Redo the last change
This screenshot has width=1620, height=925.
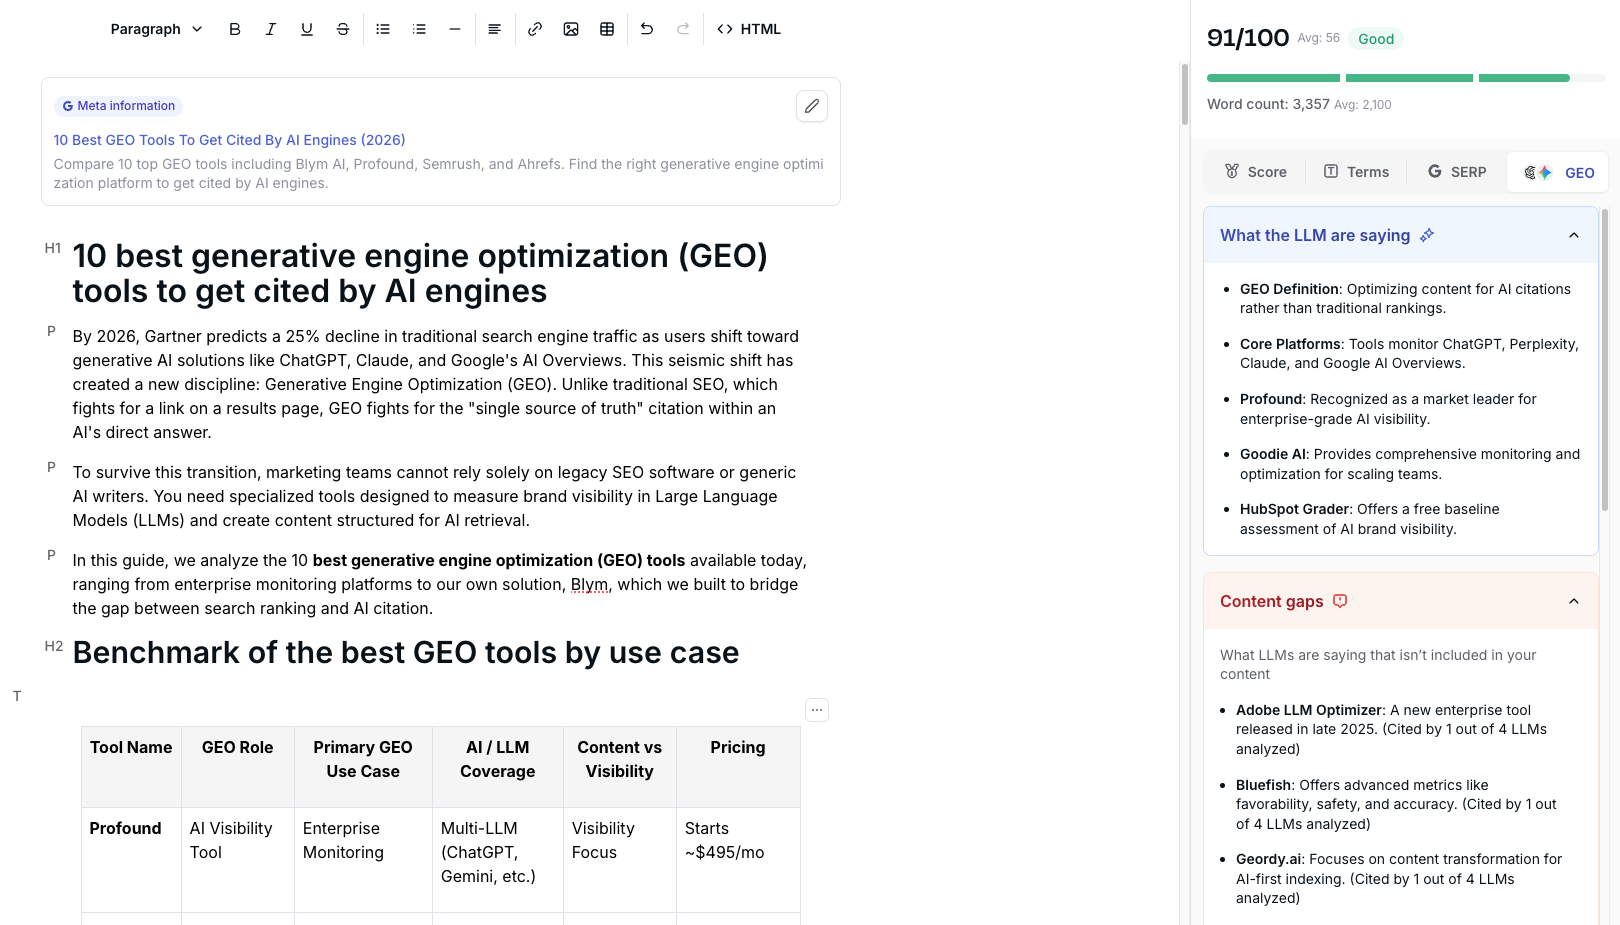click(x=683, y=29)
